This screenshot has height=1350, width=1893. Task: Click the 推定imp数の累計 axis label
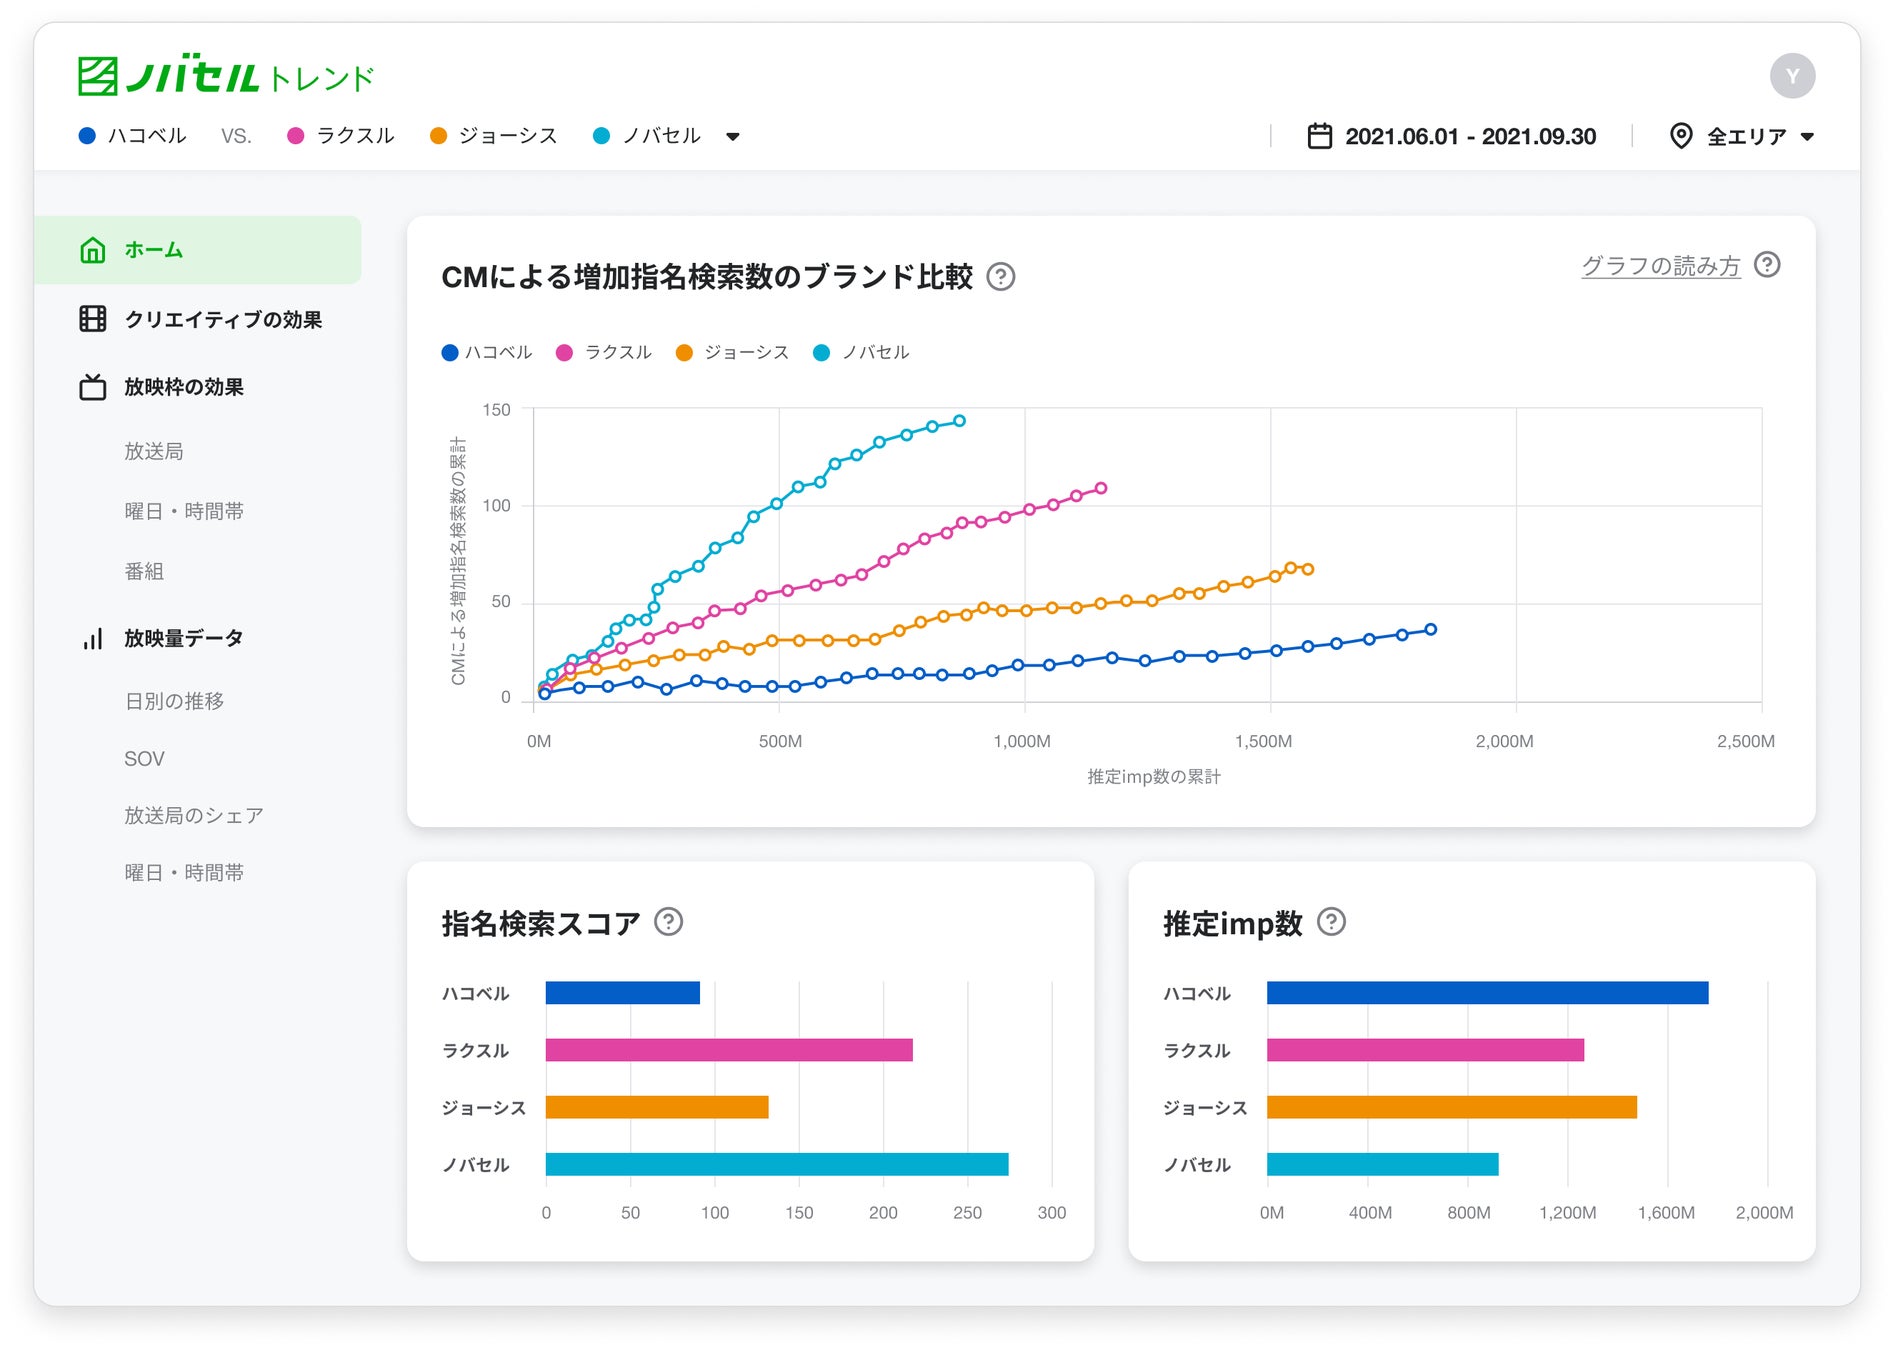tap(1154, 777)
